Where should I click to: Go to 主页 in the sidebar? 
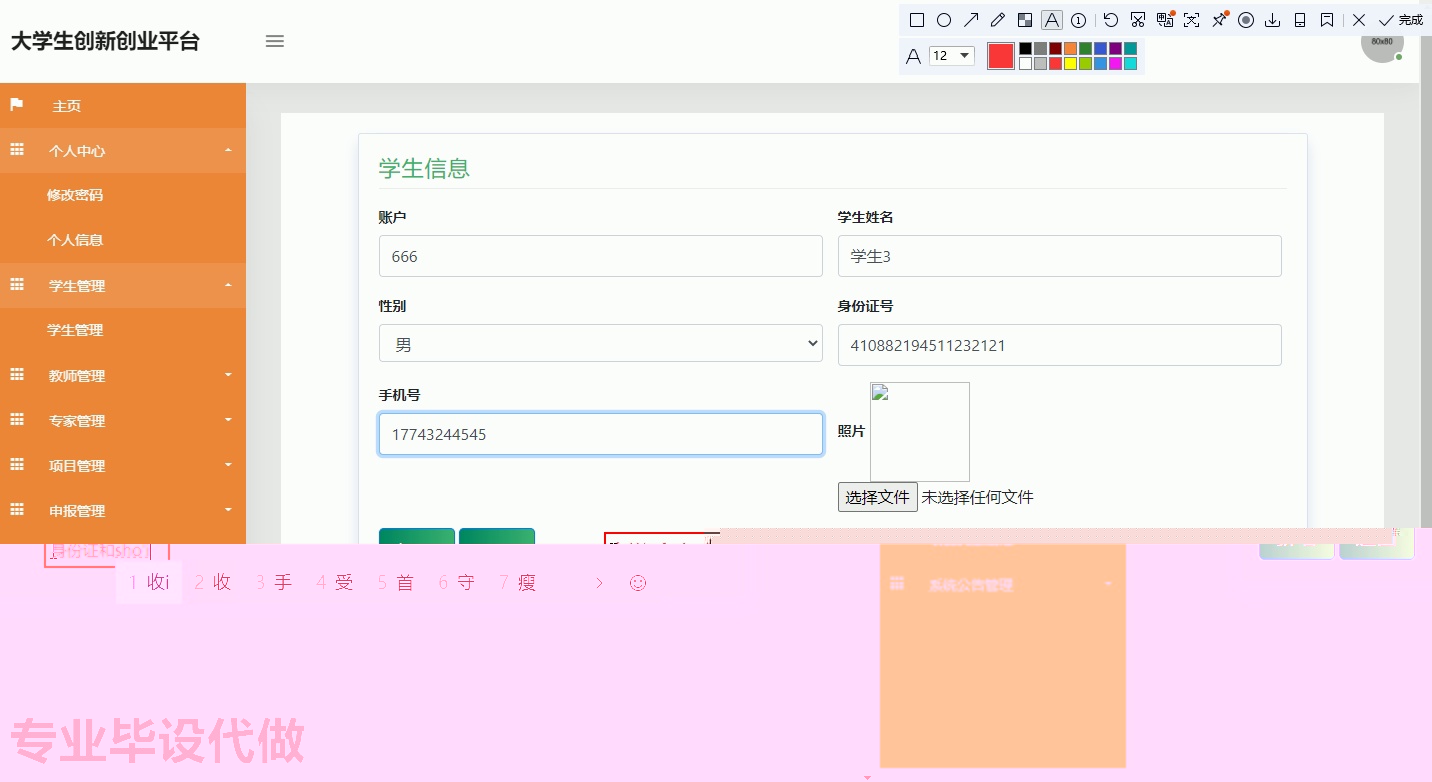[x=67, y=105]
